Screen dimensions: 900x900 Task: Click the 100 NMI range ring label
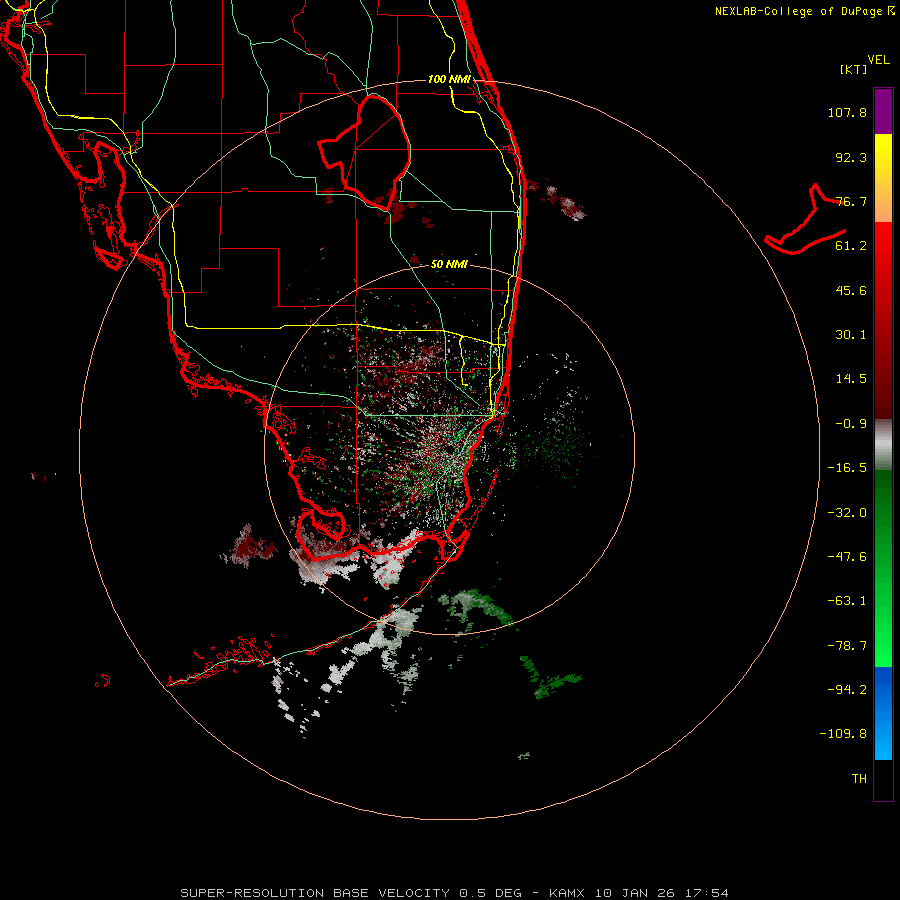(449, 79)
